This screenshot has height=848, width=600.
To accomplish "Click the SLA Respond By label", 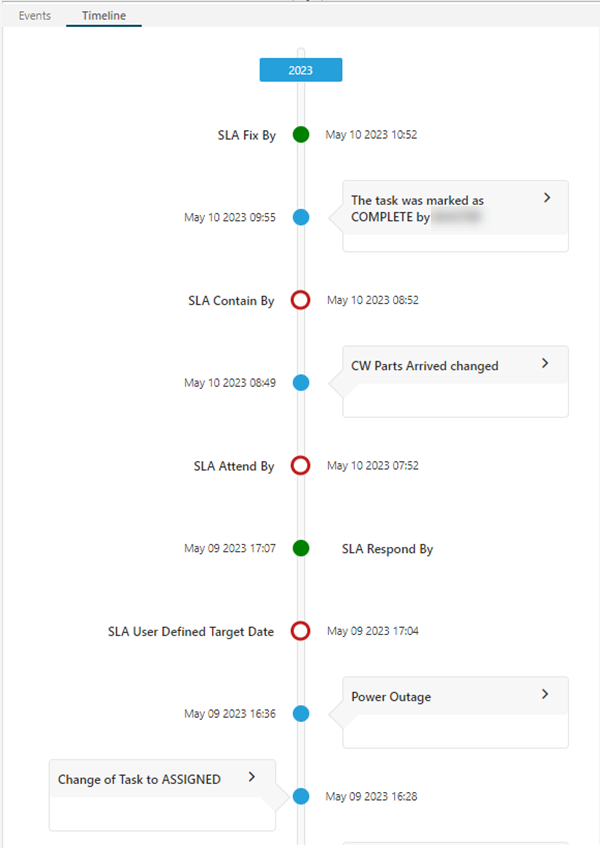I will point(387,549).
